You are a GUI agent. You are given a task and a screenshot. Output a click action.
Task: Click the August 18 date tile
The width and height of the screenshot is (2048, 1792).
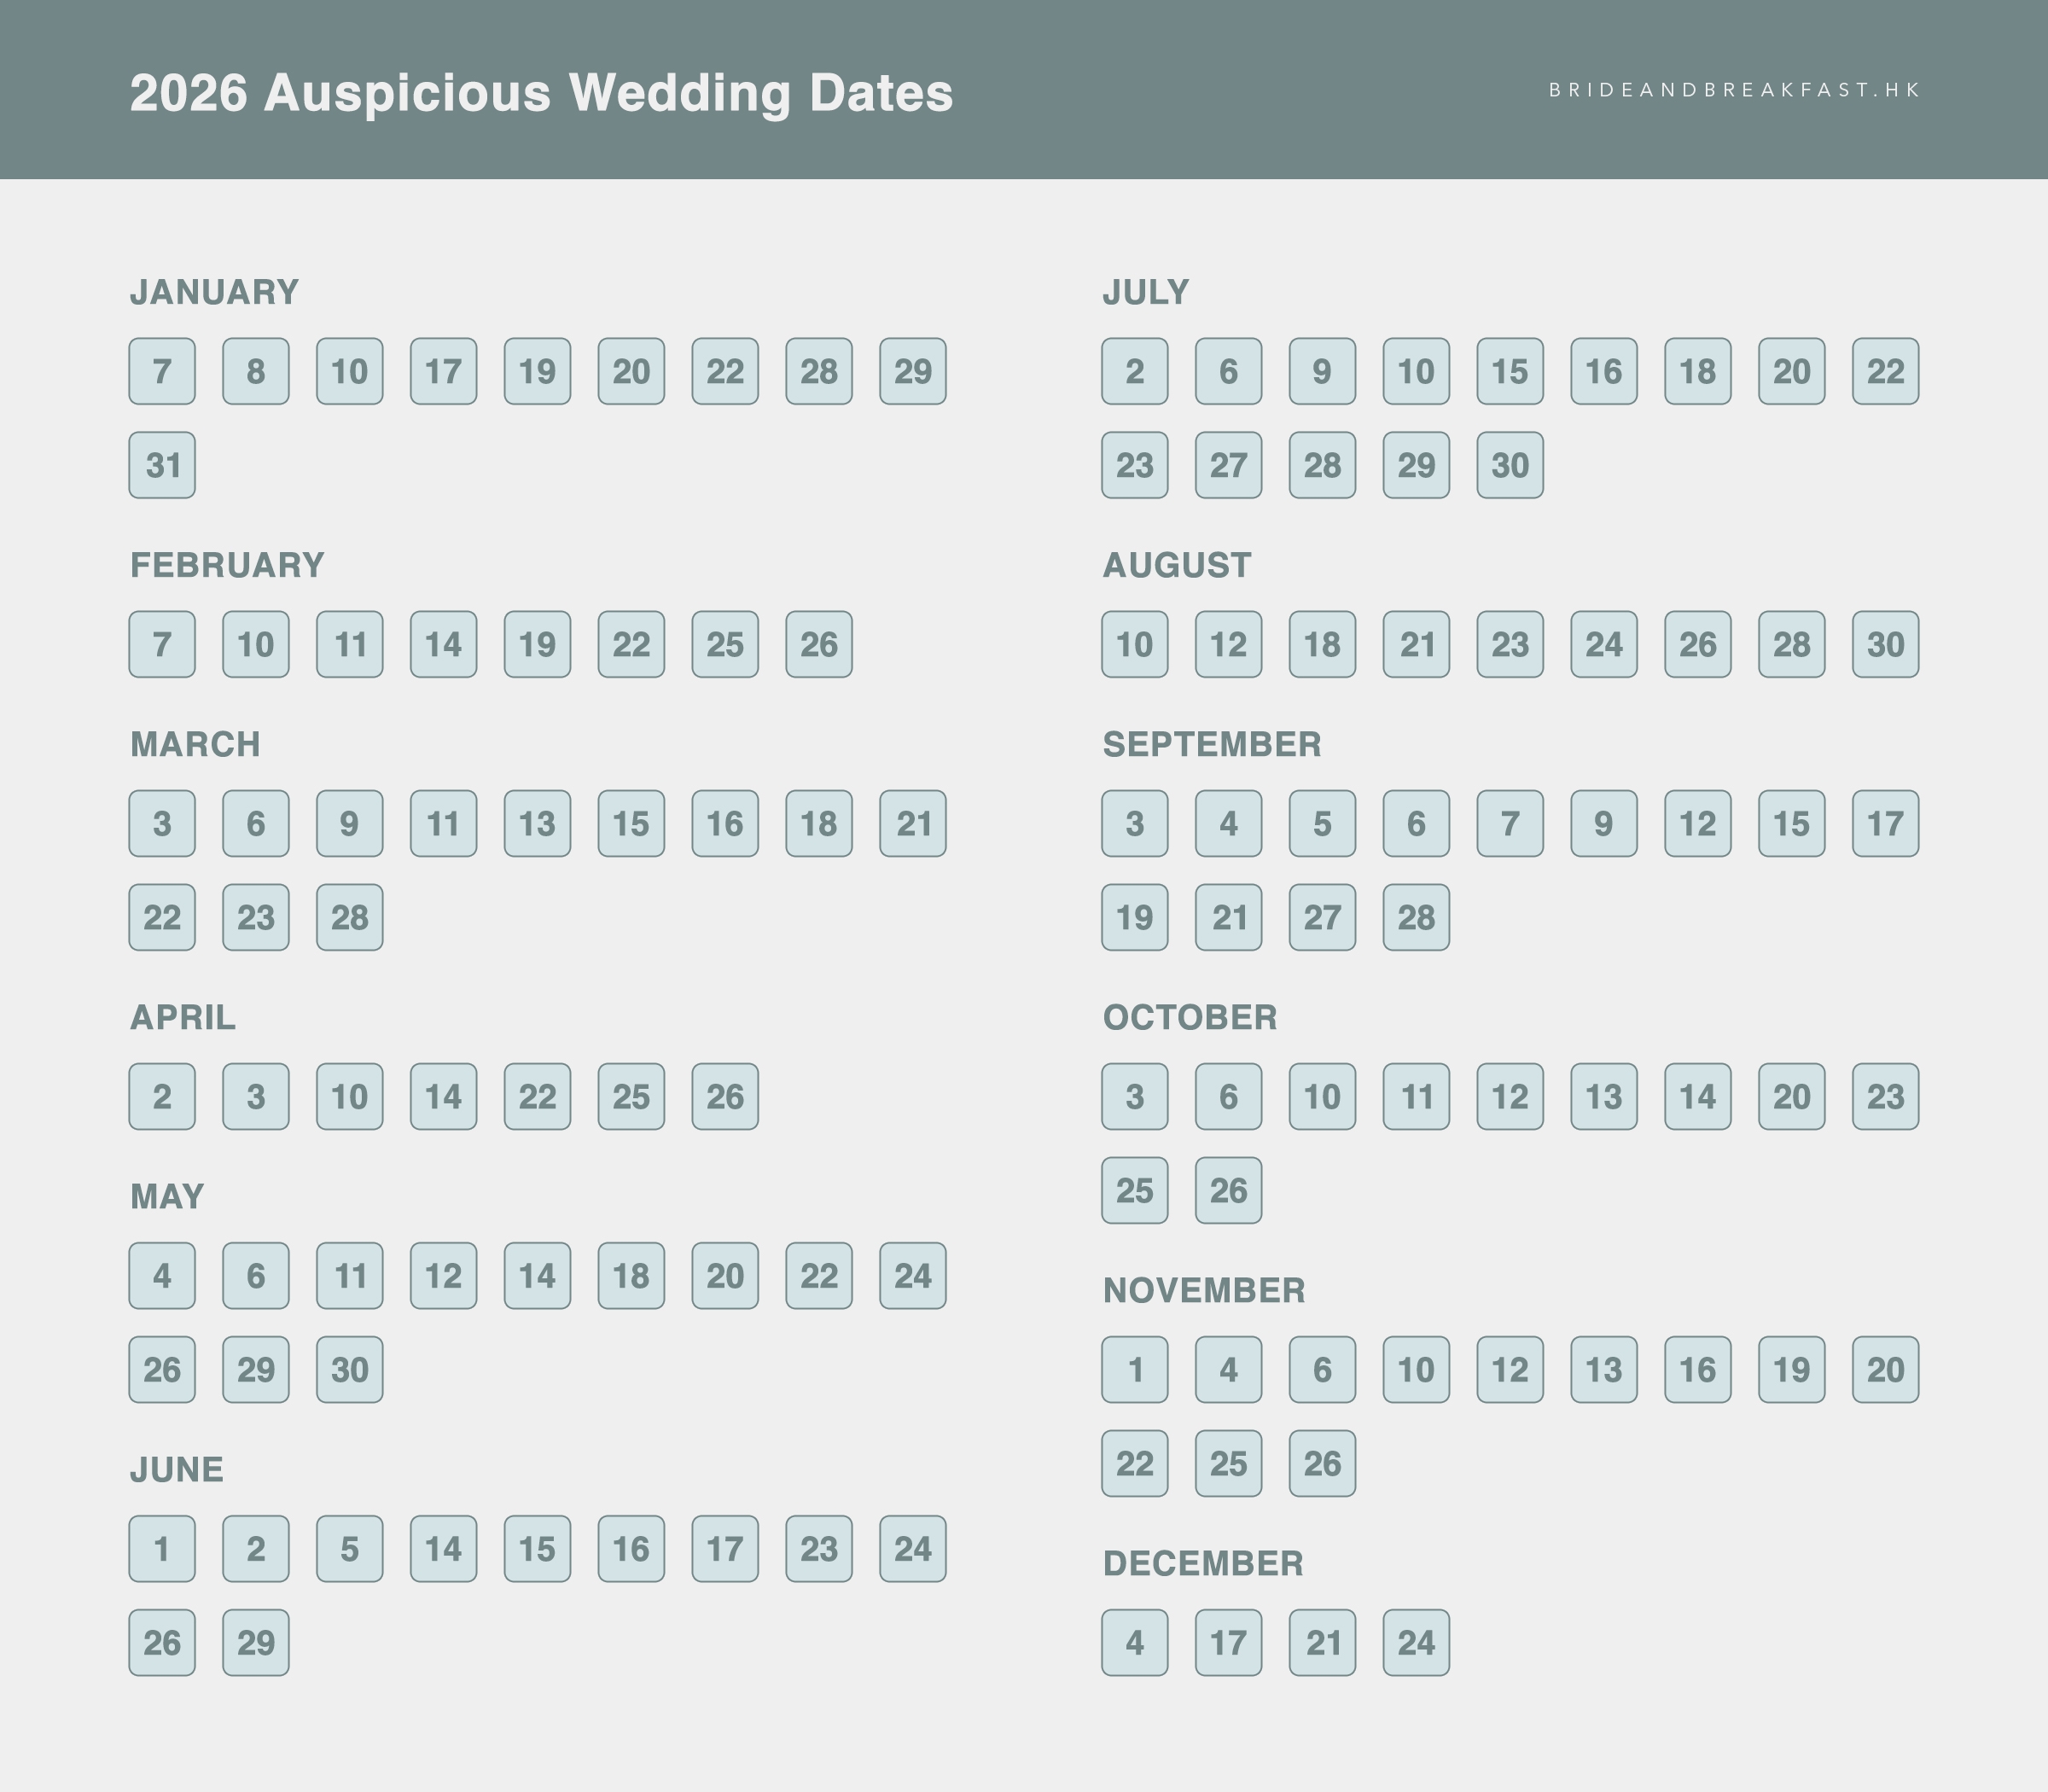click(1322, 644)
